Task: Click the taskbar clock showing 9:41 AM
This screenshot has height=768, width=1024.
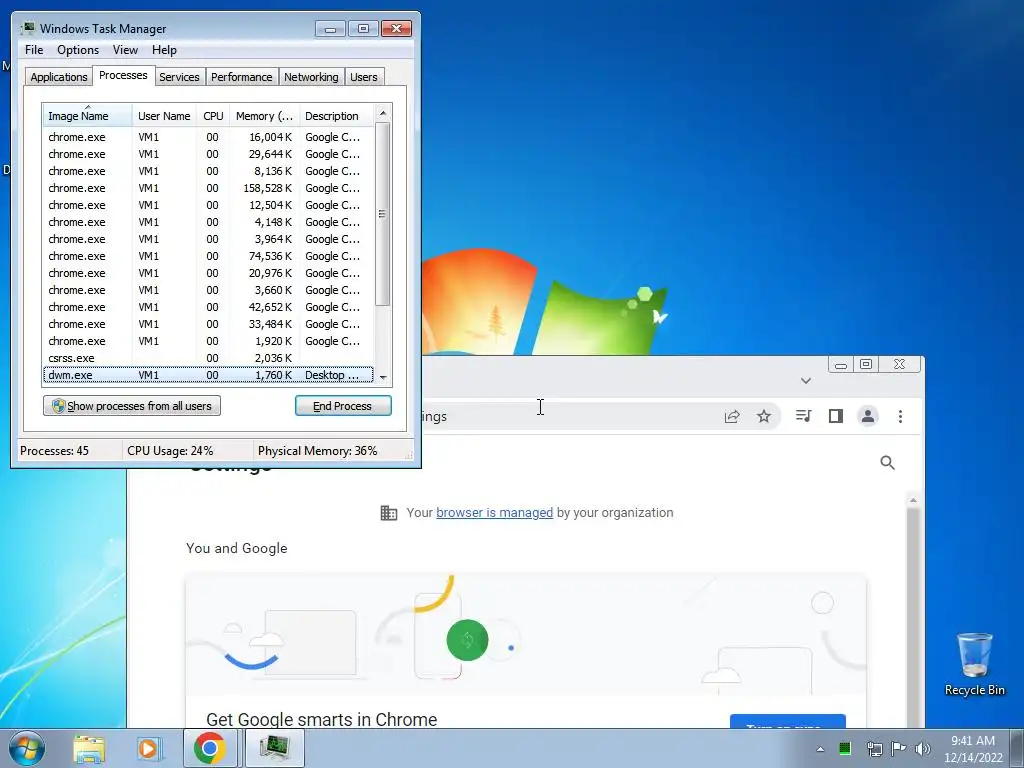Action: tap(973, 749)
